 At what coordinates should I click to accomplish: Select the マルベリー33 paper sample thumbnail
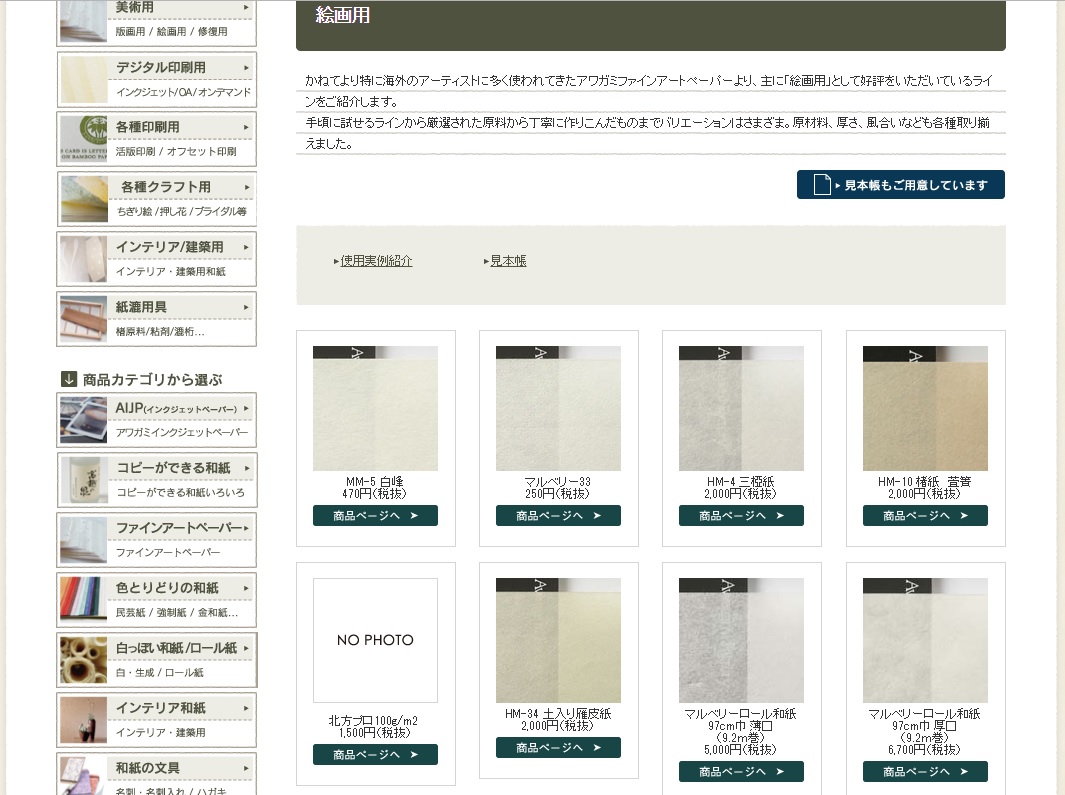pos(558,409)
